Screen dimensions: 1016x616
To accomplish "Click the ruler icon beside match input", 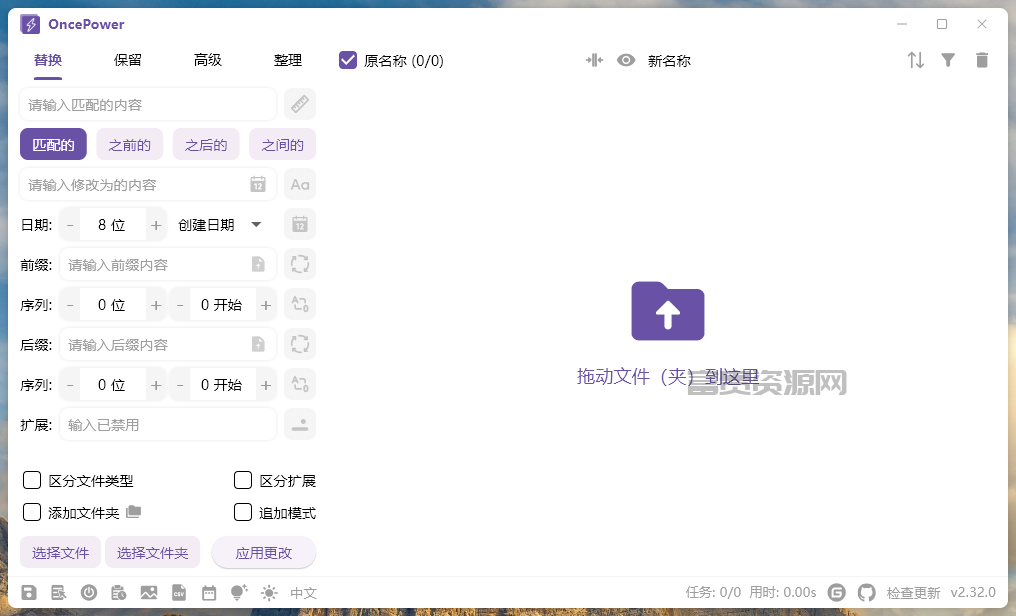I will 299,104.
